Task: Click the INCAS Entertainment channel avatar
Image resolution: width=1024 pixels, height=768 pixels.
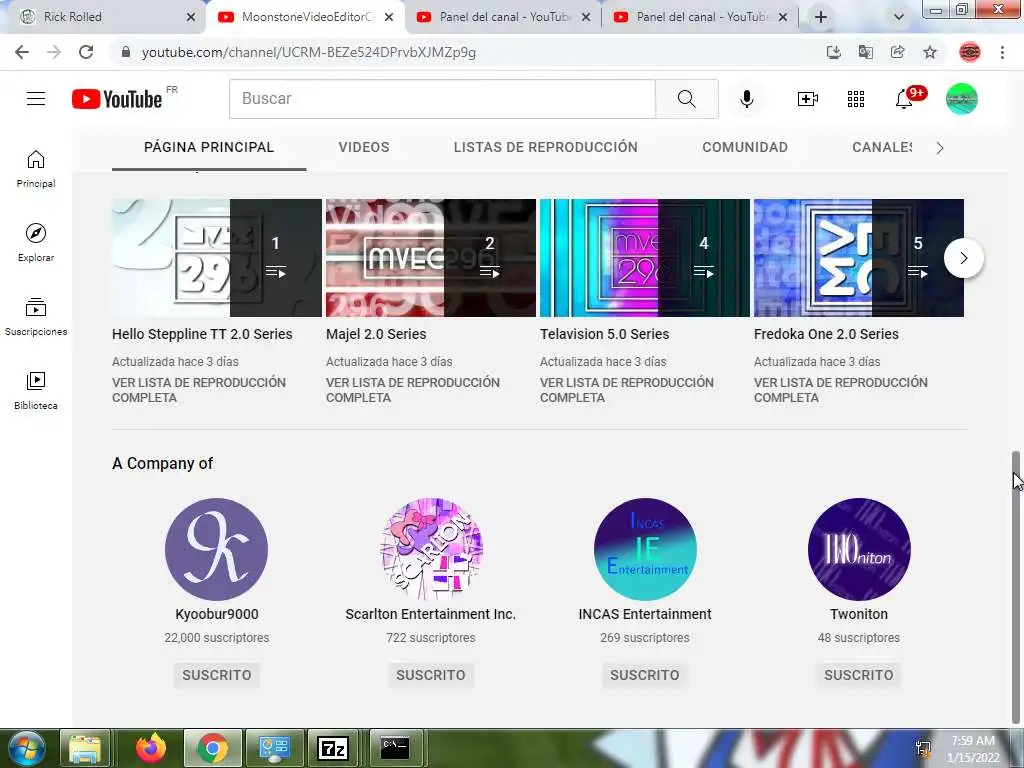Action: pos(645,549)
